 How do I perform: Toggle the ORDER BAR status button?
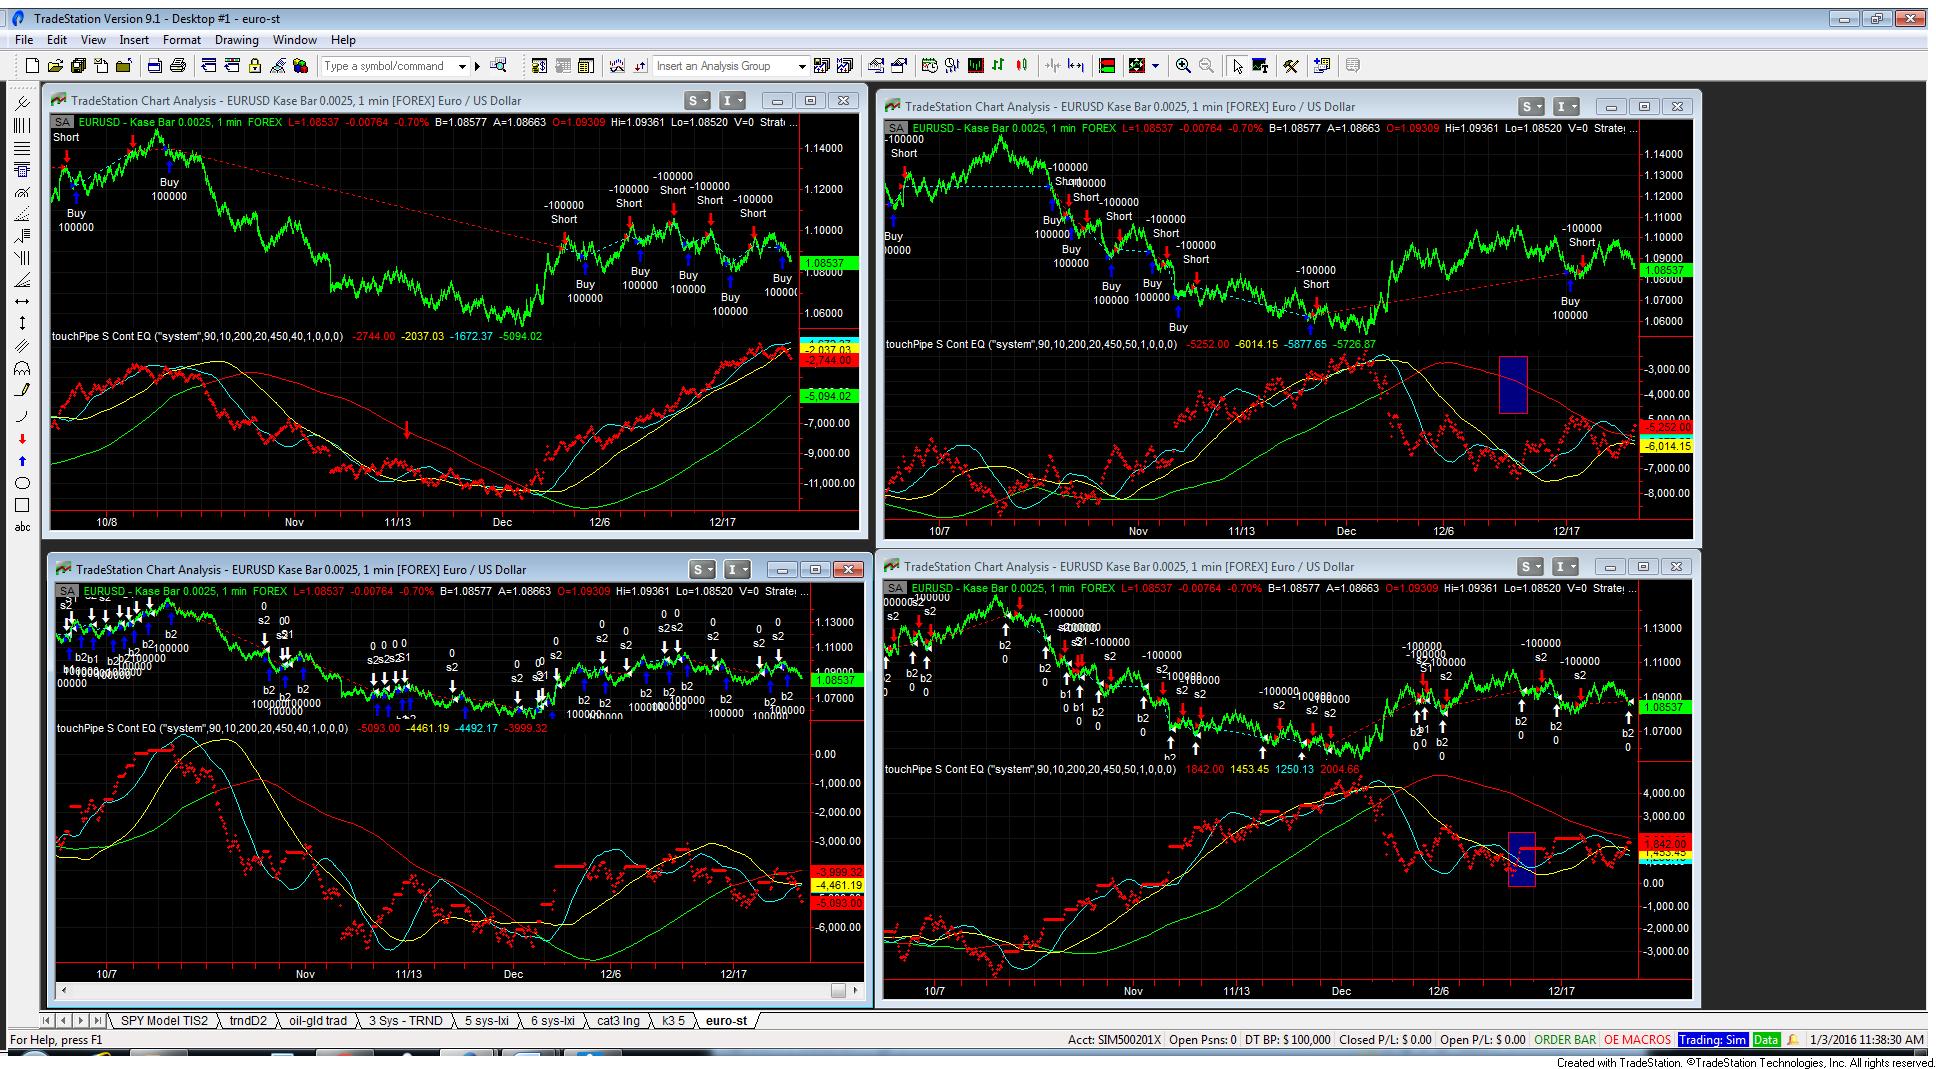(1565, 1039)
